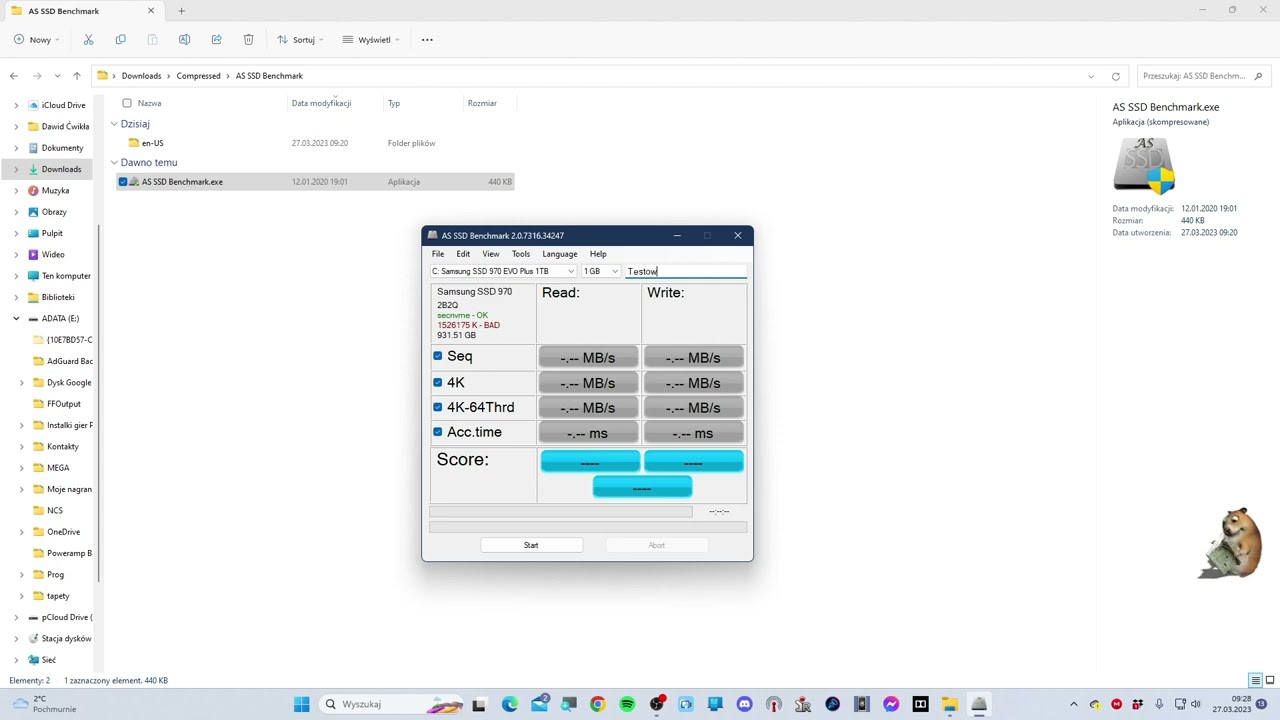This screenshot has height=720, width=1280.
Task: Collapse the Dzisiaj group
Action: 114,124
